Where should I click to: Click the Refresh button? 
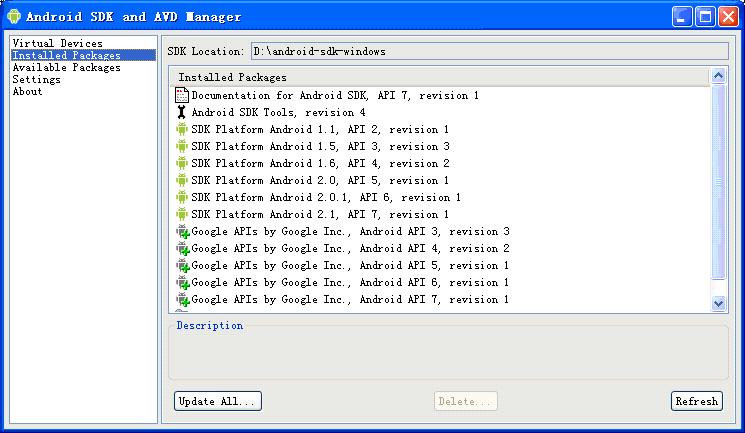tap(696, 401)
